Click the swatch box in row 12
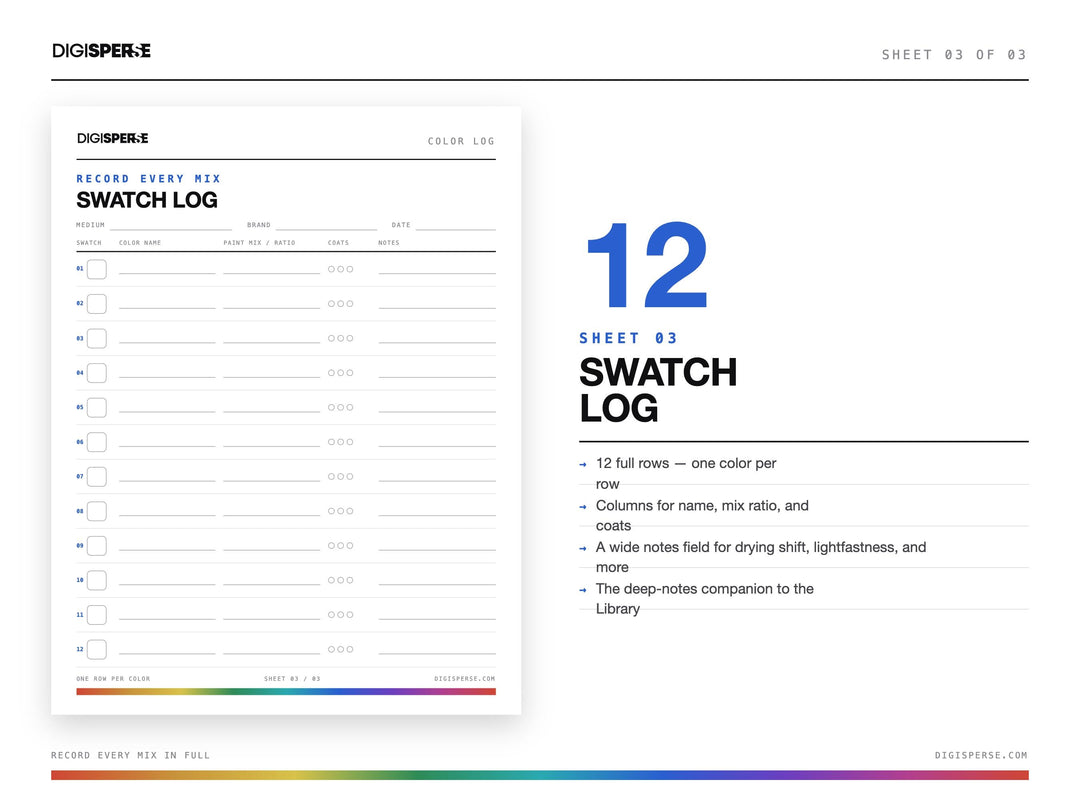Viewport: 1080px width, 810px height. click(97, 649)
